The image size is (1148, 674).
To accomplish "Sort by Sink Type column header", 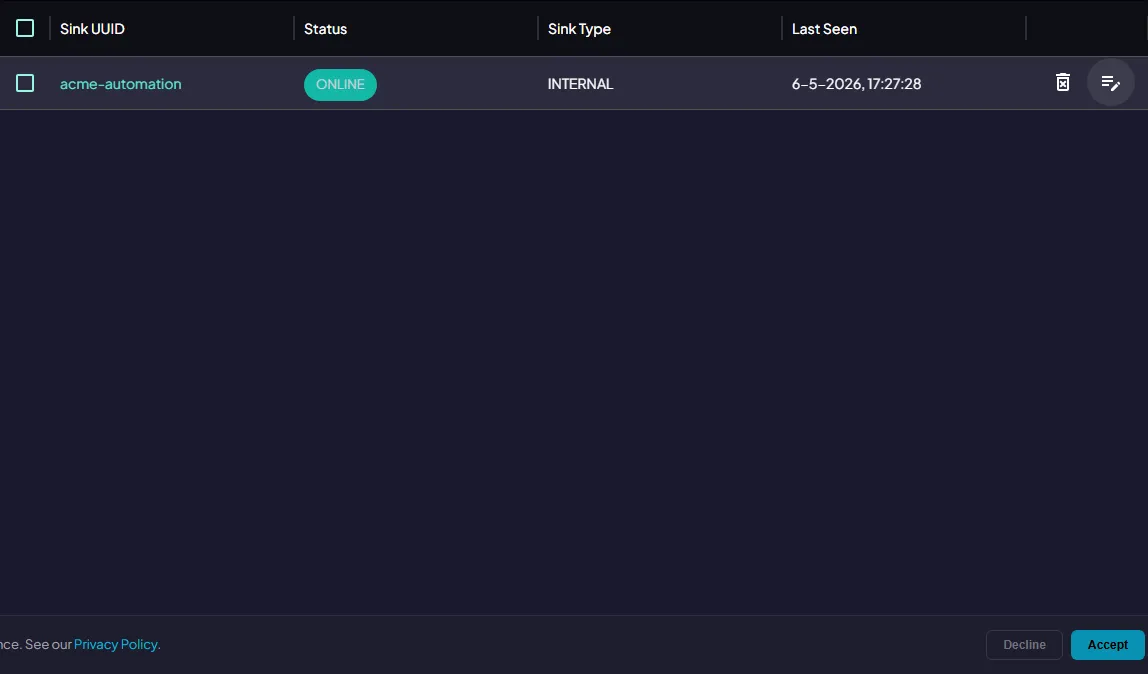I will (579, 29).
